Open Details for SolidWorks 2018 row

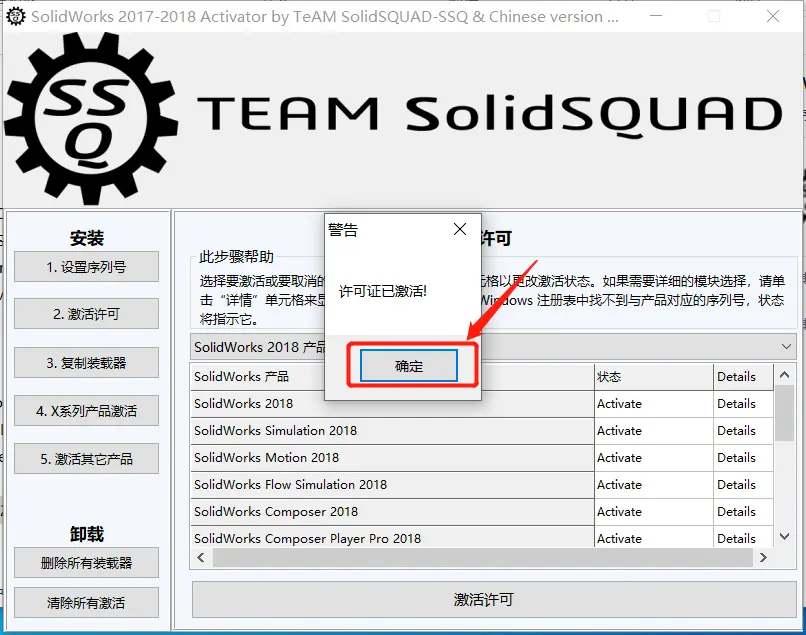click(x=743, y=404)
